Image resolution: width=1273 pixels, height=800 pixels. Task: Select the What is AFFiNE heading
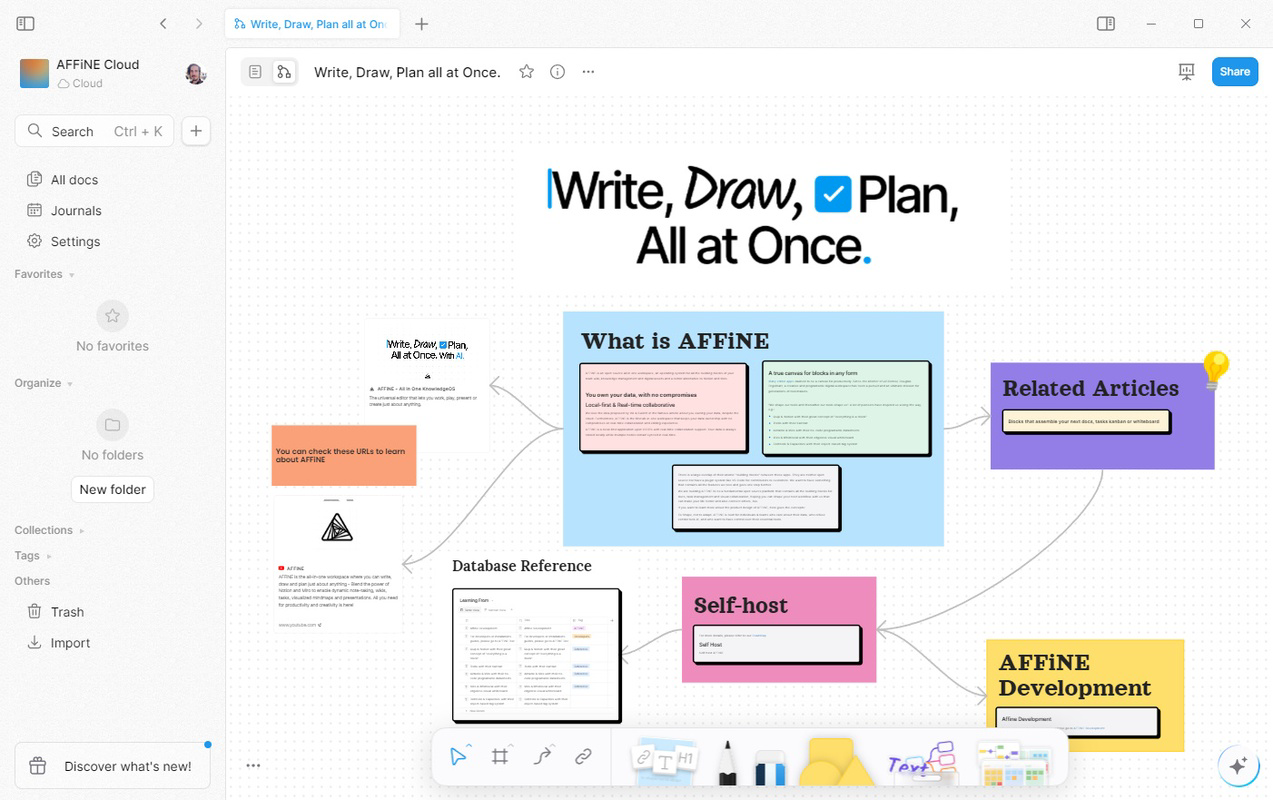[675, 341]
